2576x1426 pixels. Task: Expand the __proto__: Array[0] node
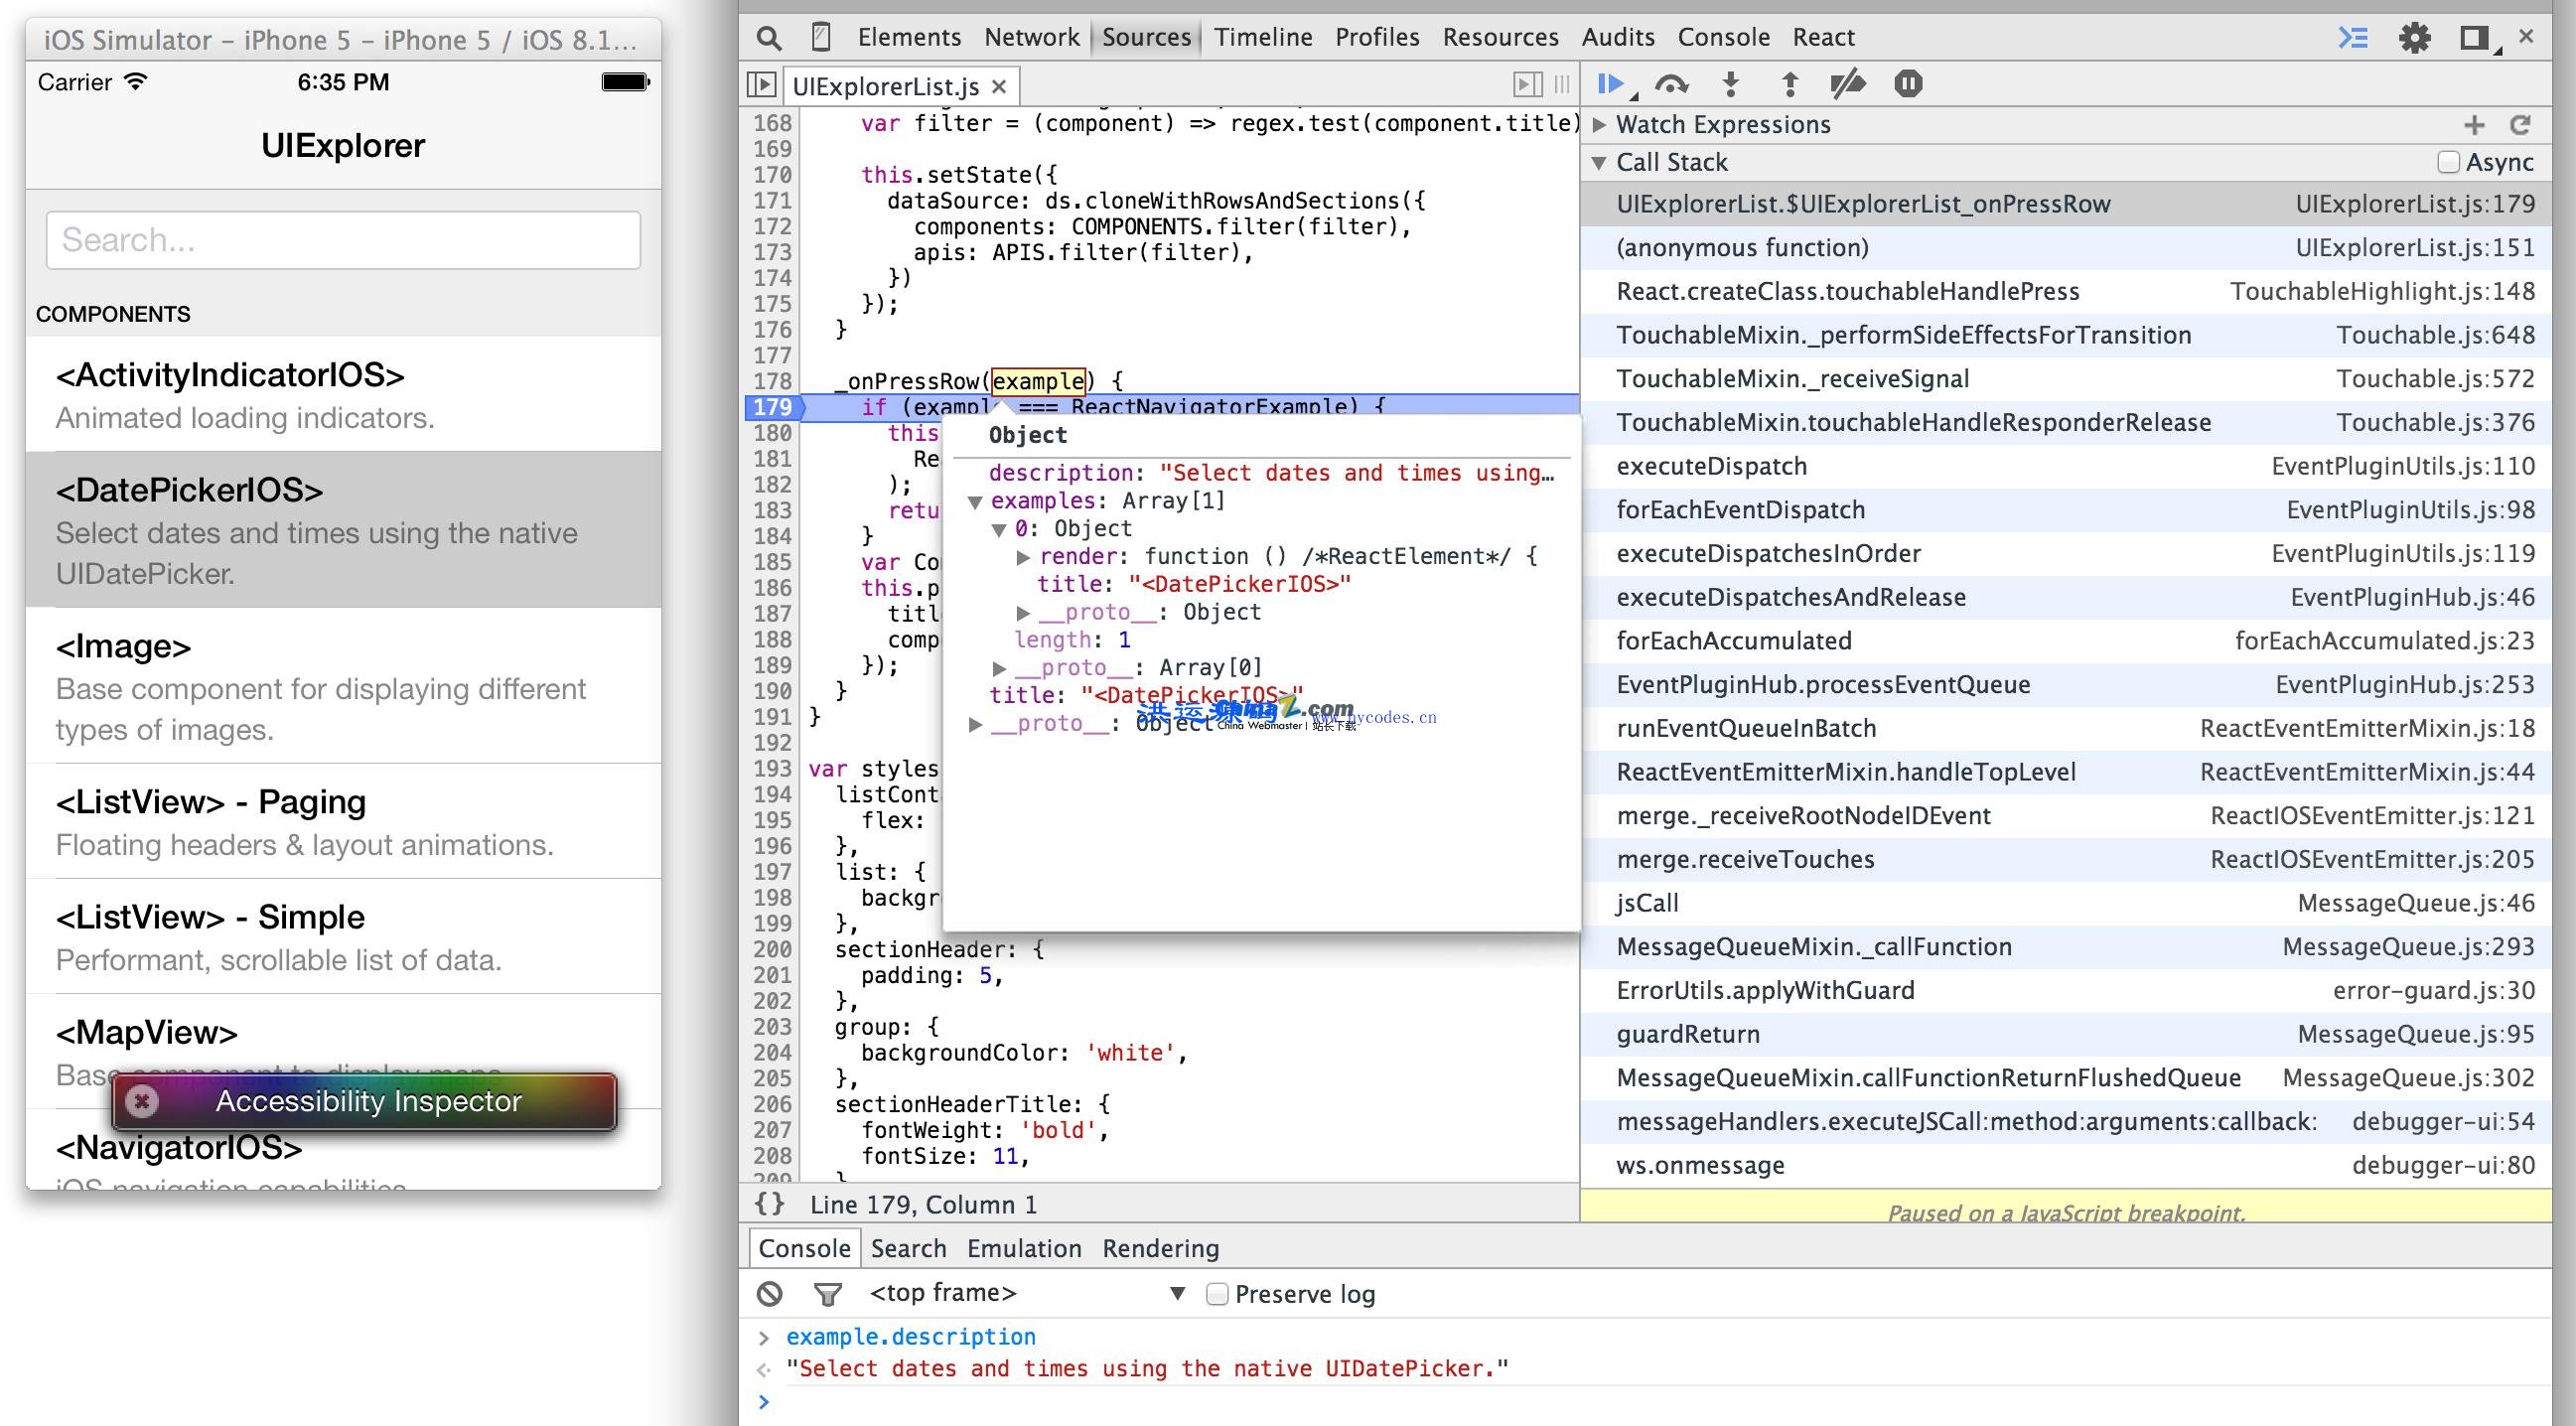point(999,668)
